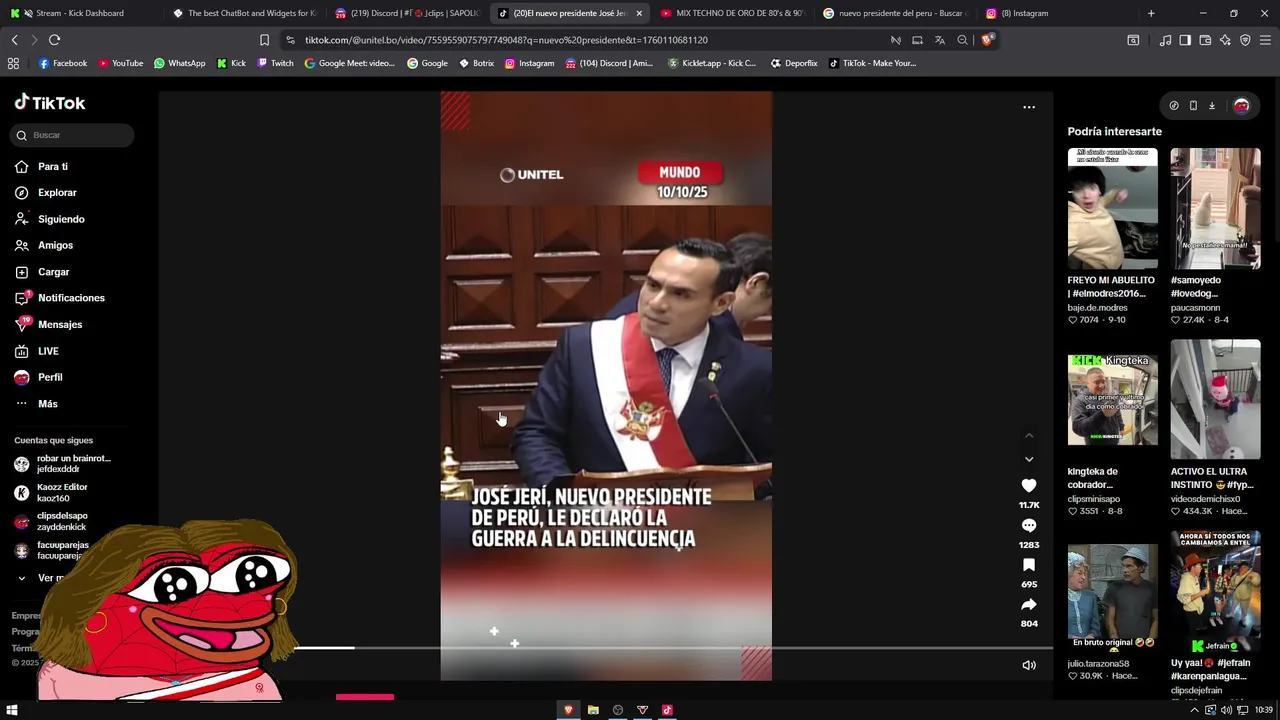Image resolution: width=1280 pixels, height=720 pixels.
Task: Open Jefrain Uy yaa video thumbnail
Action: tap(1215, 591)
